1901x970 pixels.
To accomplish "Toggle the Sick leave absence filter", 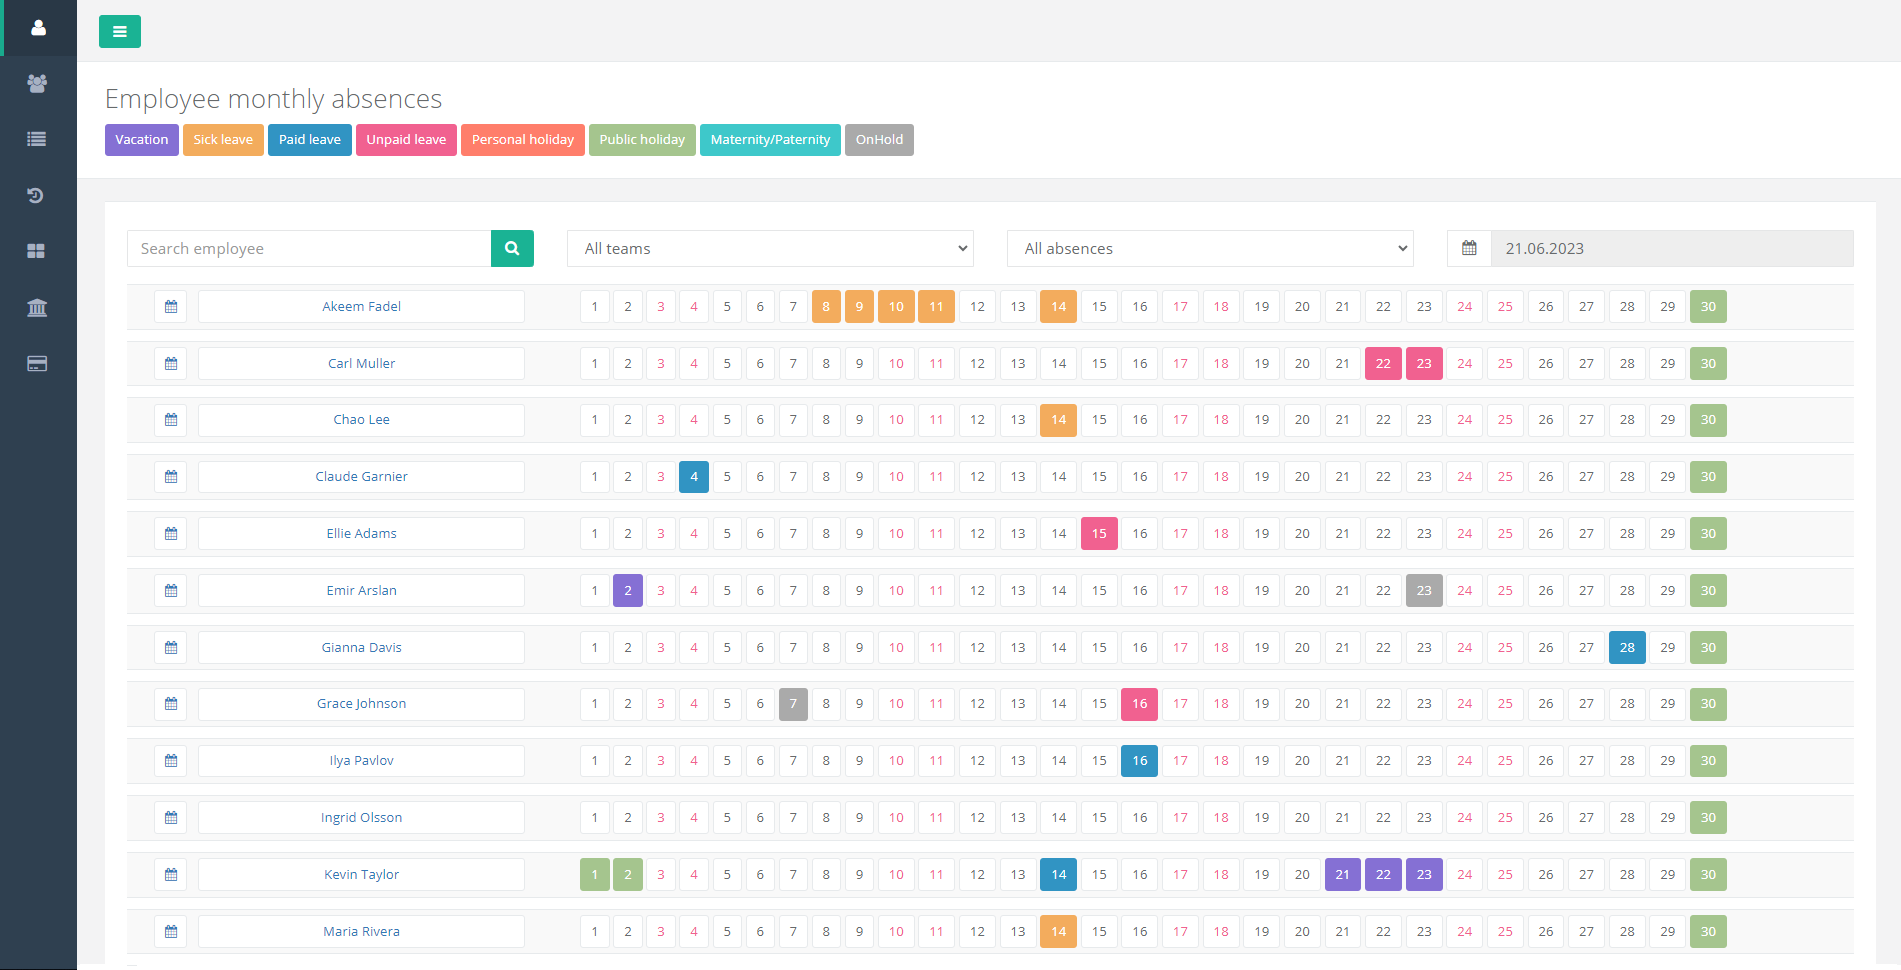I will [x=222, y=139].
